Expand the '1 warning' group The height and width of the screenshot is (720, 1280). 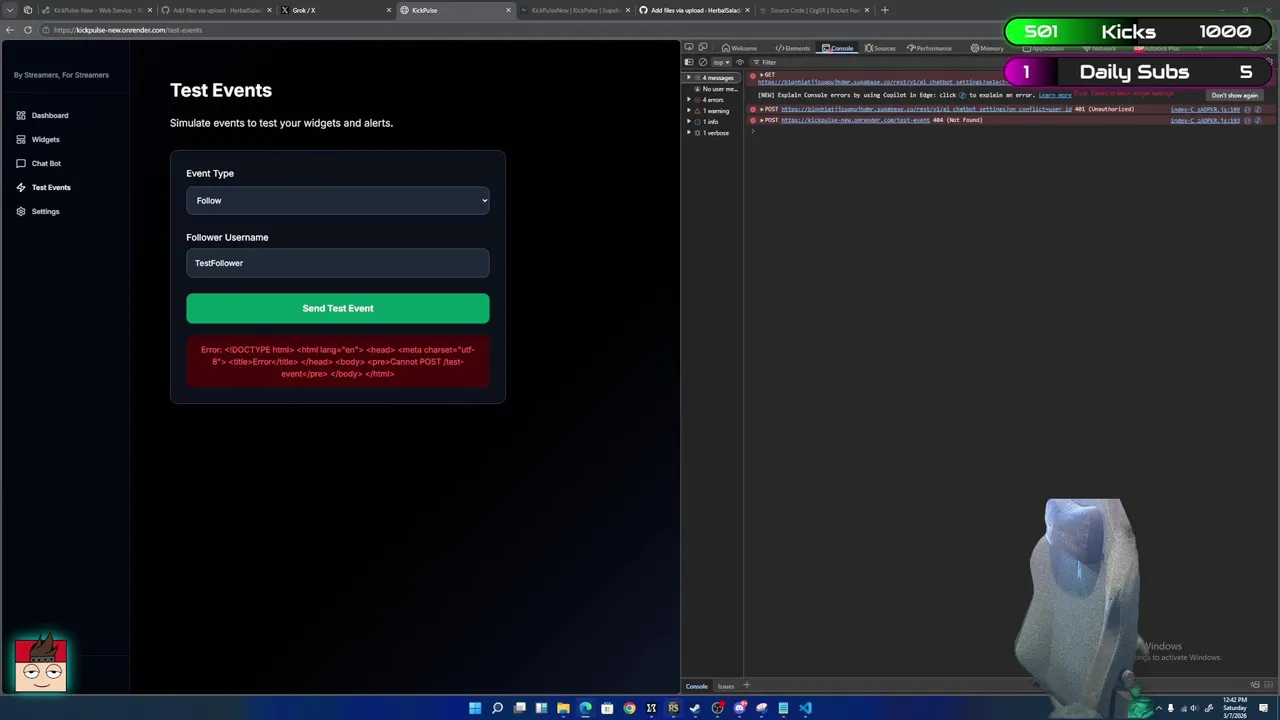coord(688,111)
